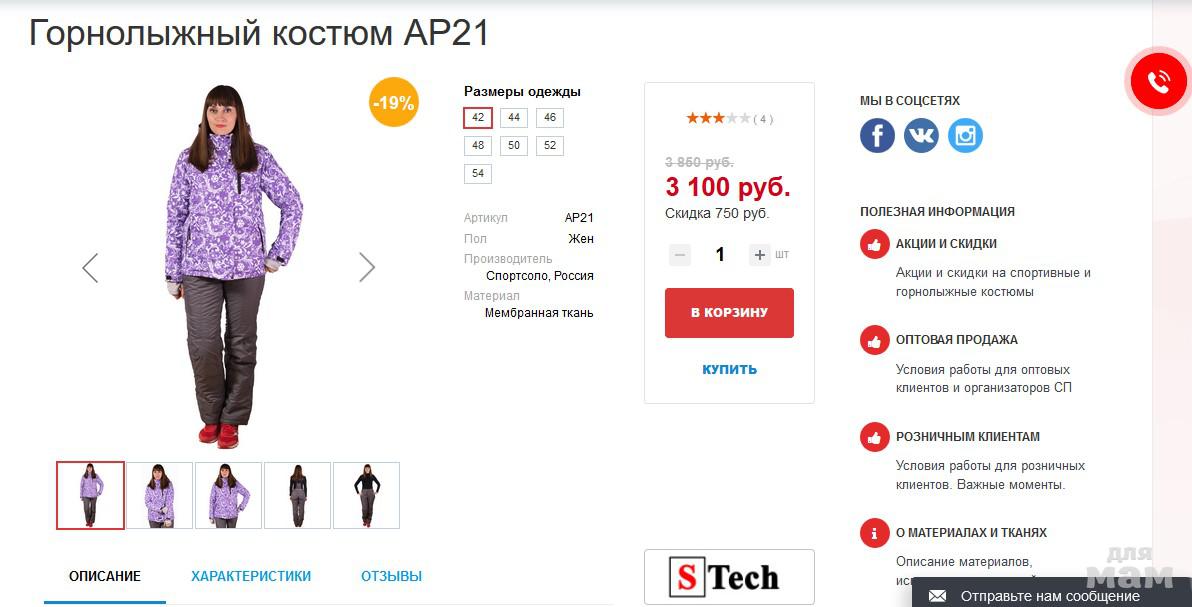Click the star rating of the product
The width and height of the screenshot is (1192, 607).
coord(718,118)
